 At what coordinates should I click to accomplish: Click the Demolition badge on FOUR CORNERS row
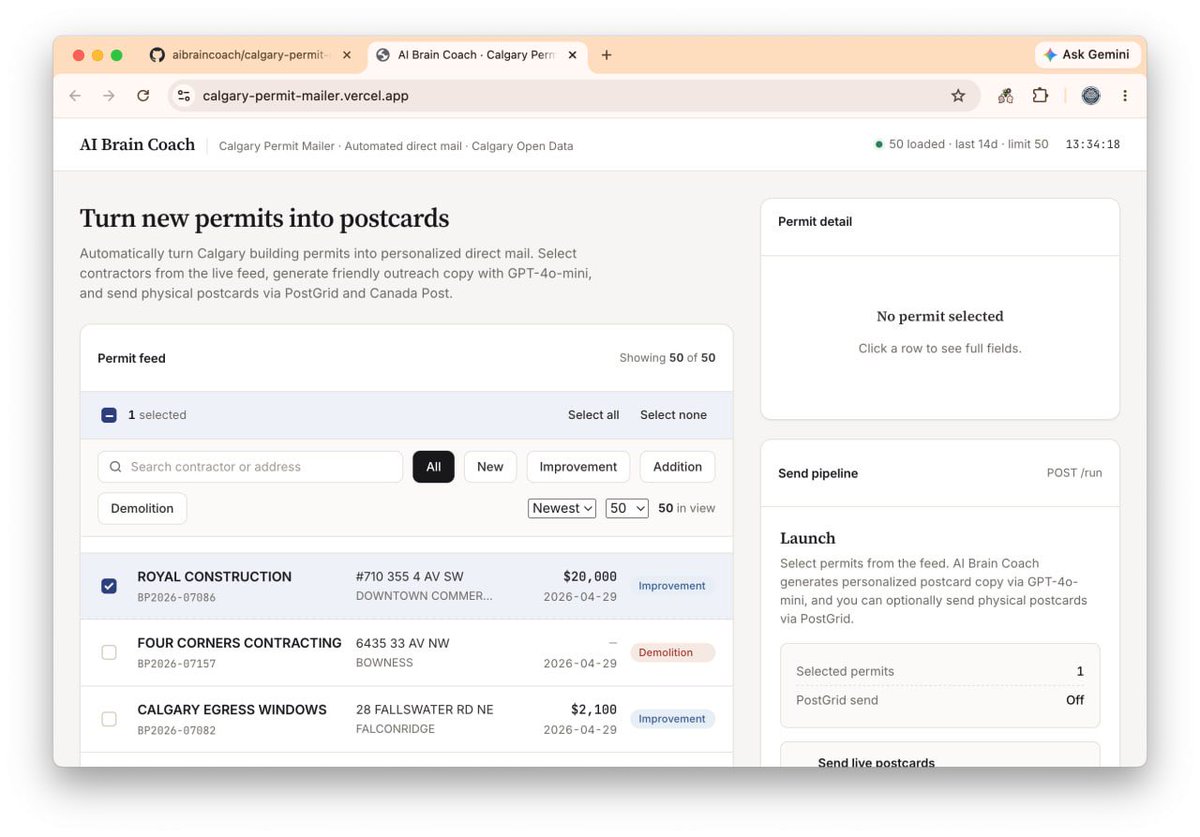672,653
